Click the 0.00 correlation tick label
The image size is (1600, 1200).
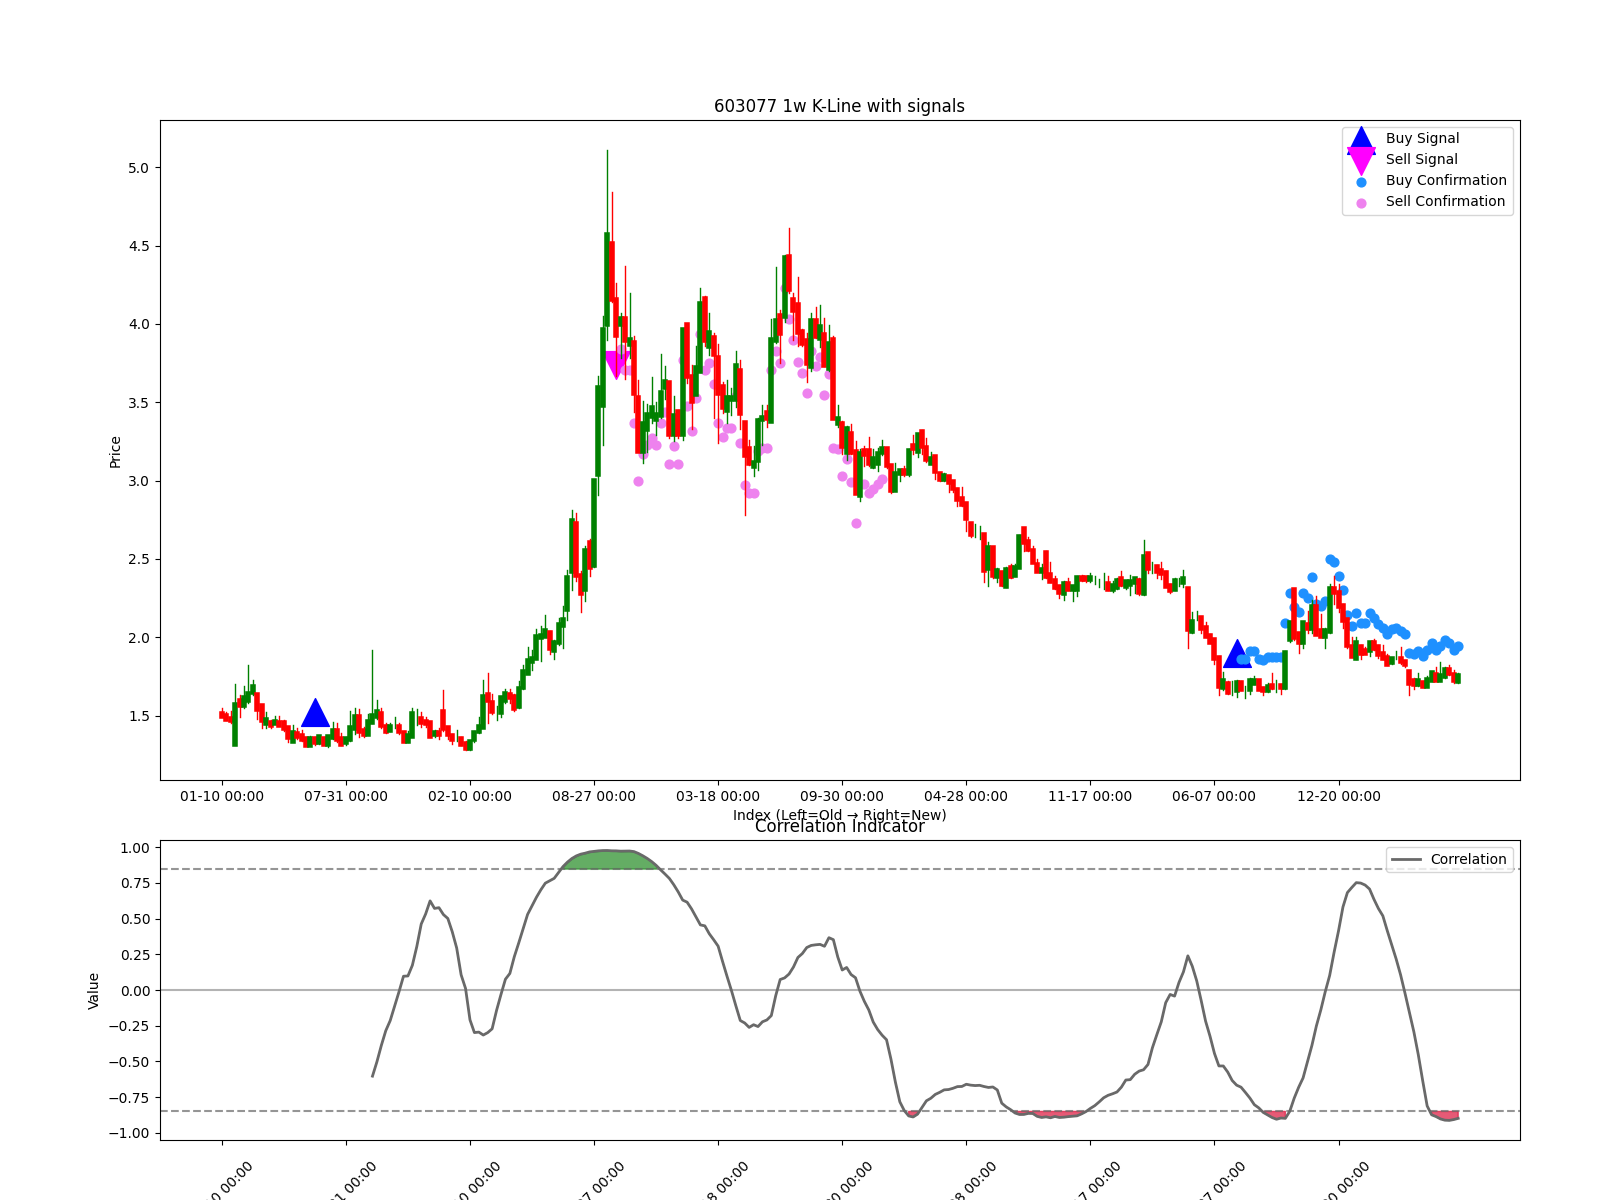(134, 991)
